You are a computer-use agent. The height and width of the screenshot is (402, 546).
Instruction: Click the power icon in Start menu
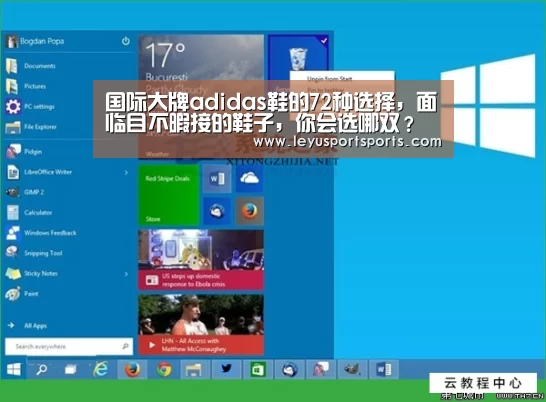126,41
